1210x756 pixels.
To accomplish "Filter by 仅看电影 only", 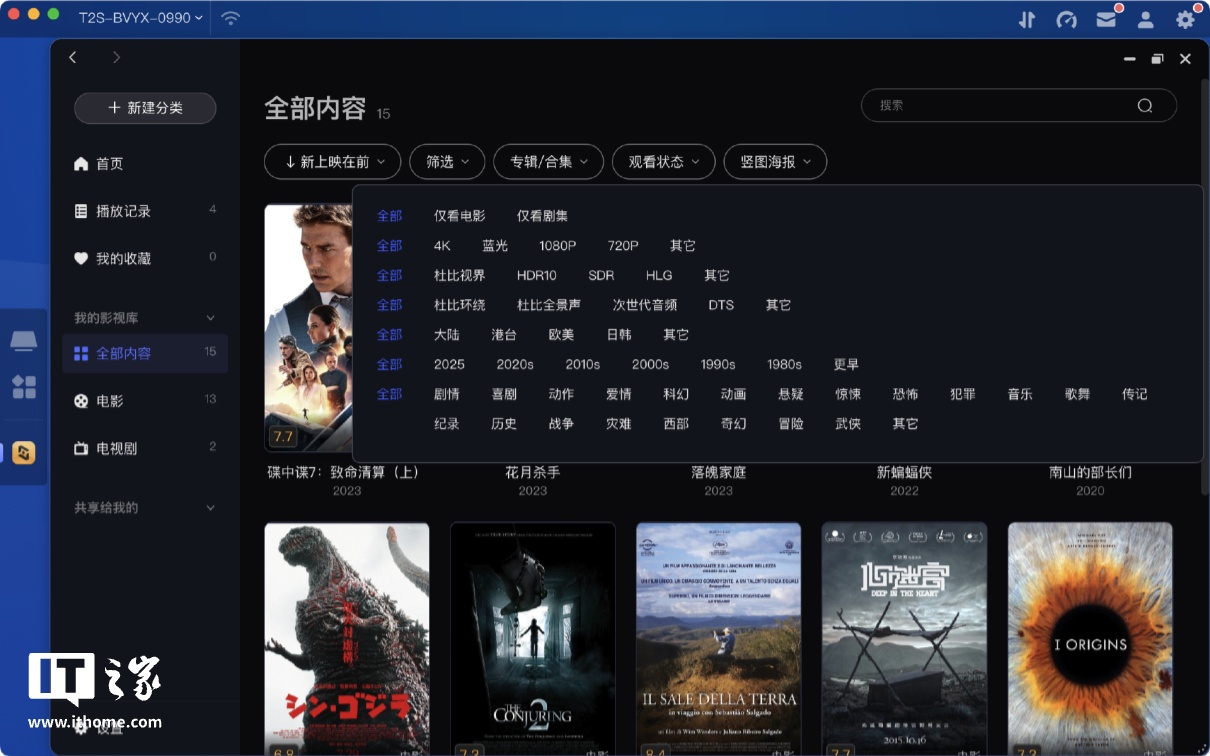I will click(x=459, y=216).
